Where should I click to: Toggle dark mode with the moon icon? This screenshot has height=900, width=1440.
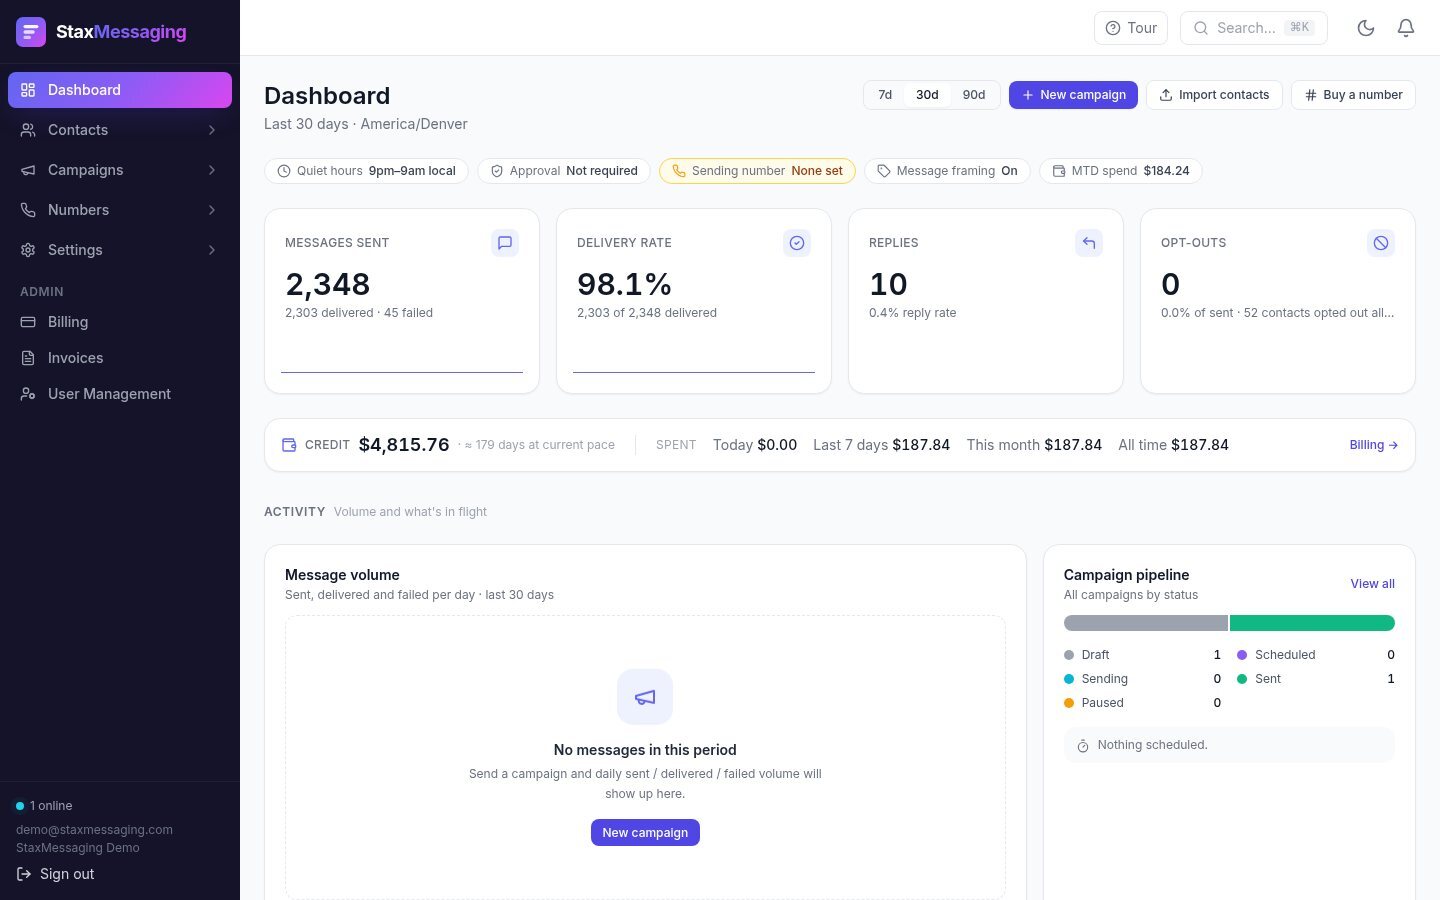[x=1366, y=28]
